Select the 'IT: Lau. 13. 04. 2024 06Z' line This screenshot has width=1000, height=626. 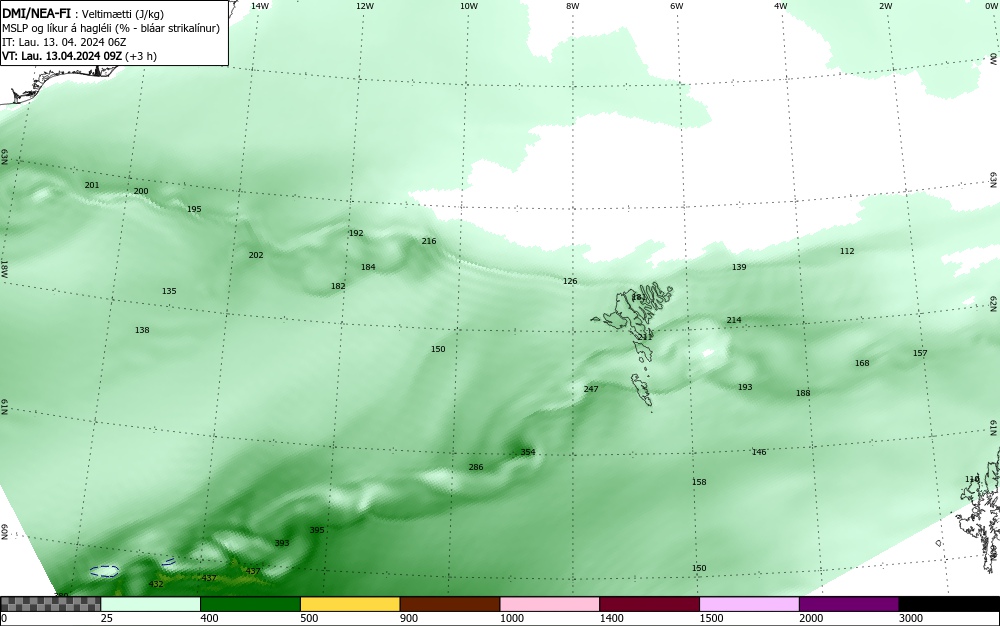point(64,42)
